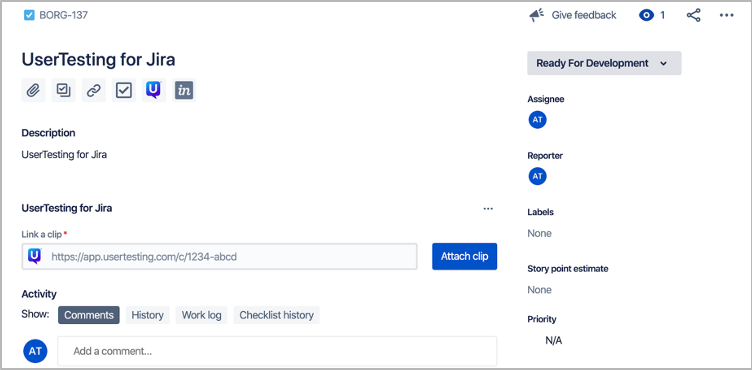
Task: Open the issue actions three-dot menu
Action: 727,15
